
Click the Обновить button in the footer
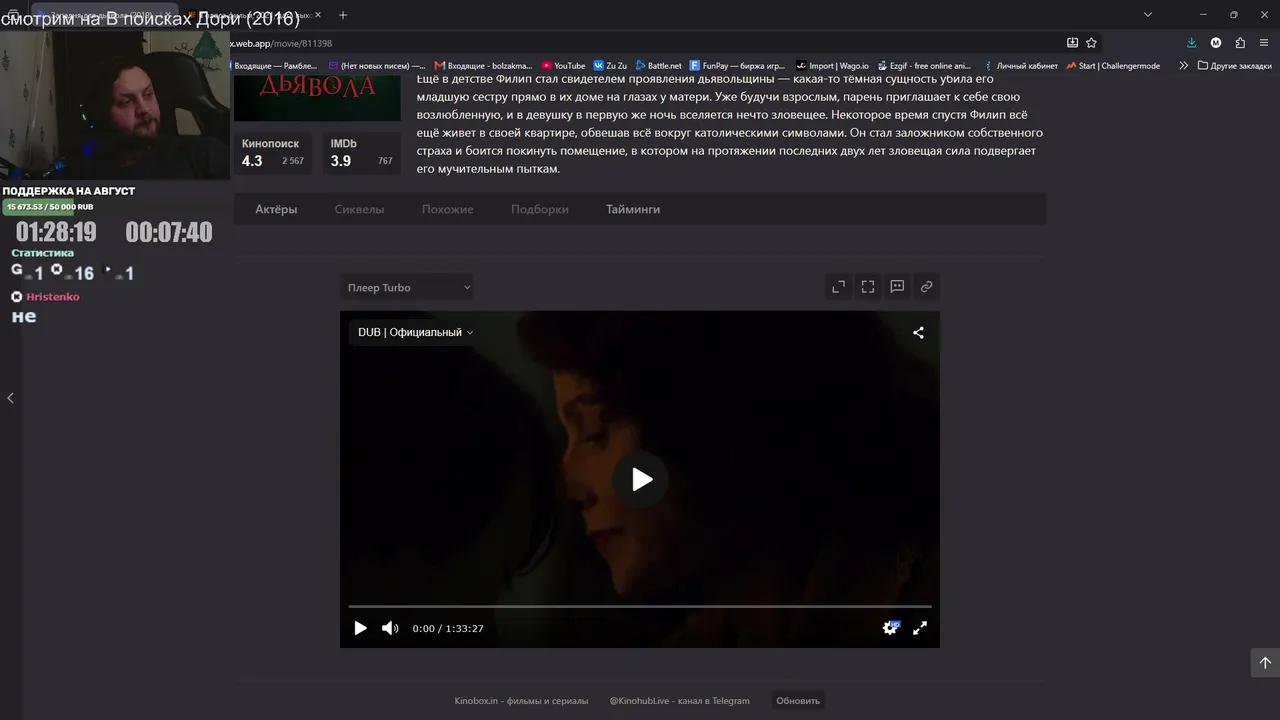pos(798,701)
